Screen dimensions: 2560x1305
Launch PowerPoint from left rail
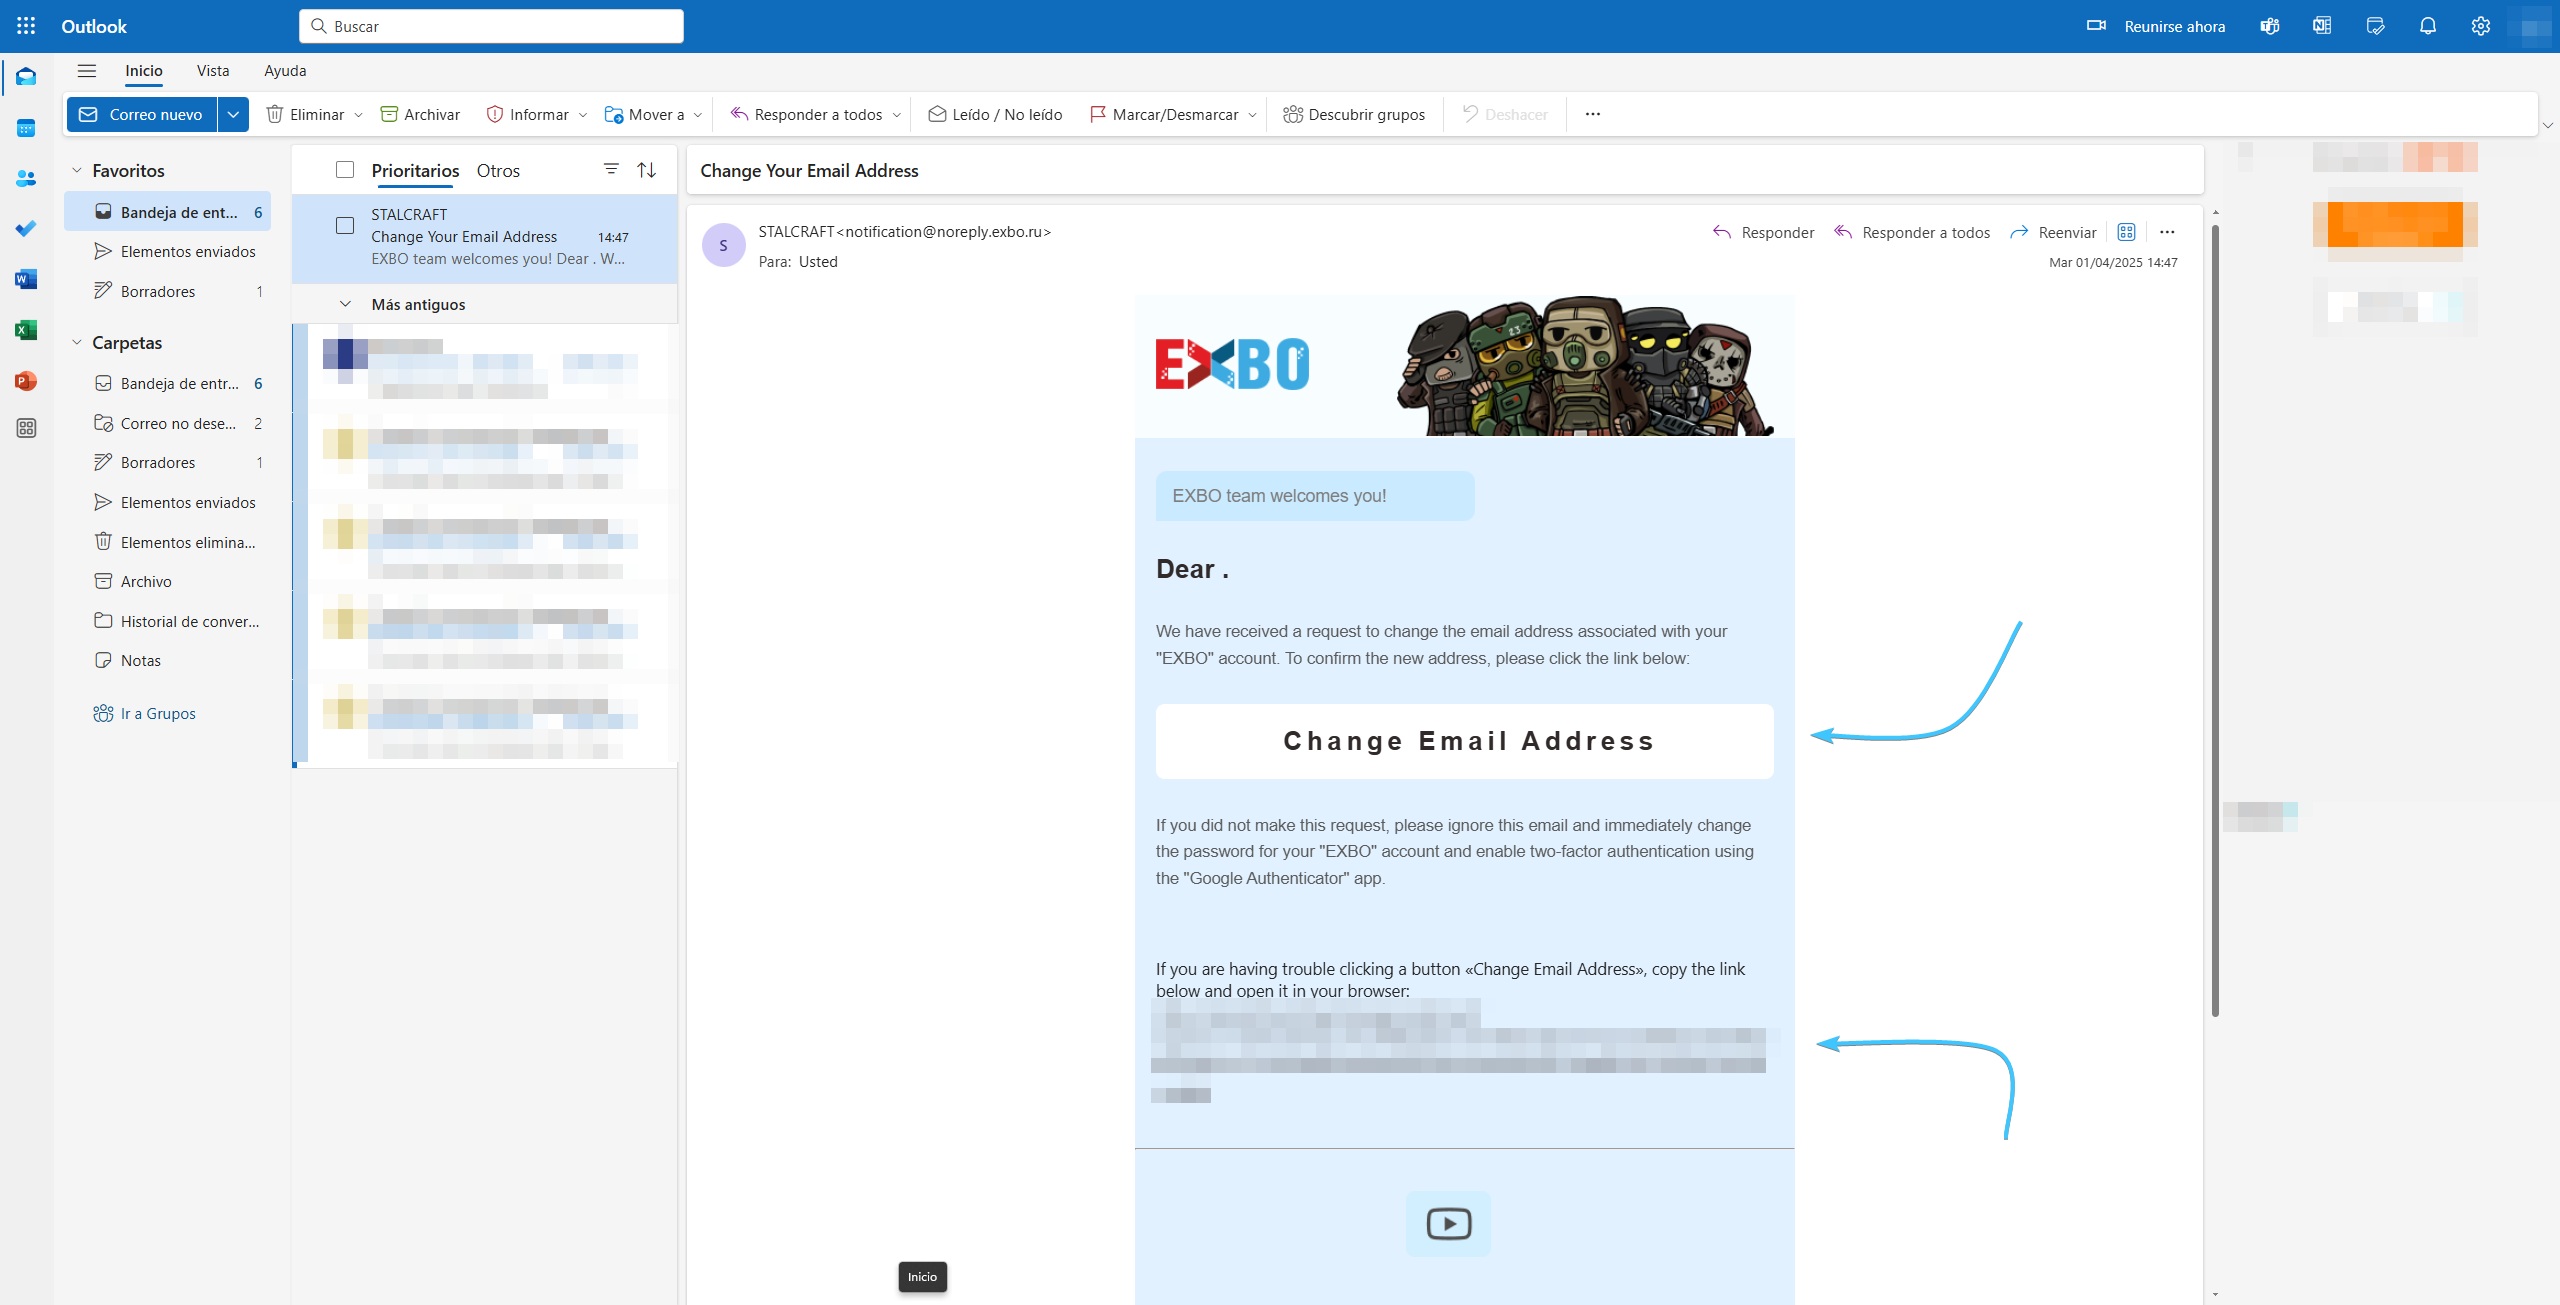click(26, 381)
